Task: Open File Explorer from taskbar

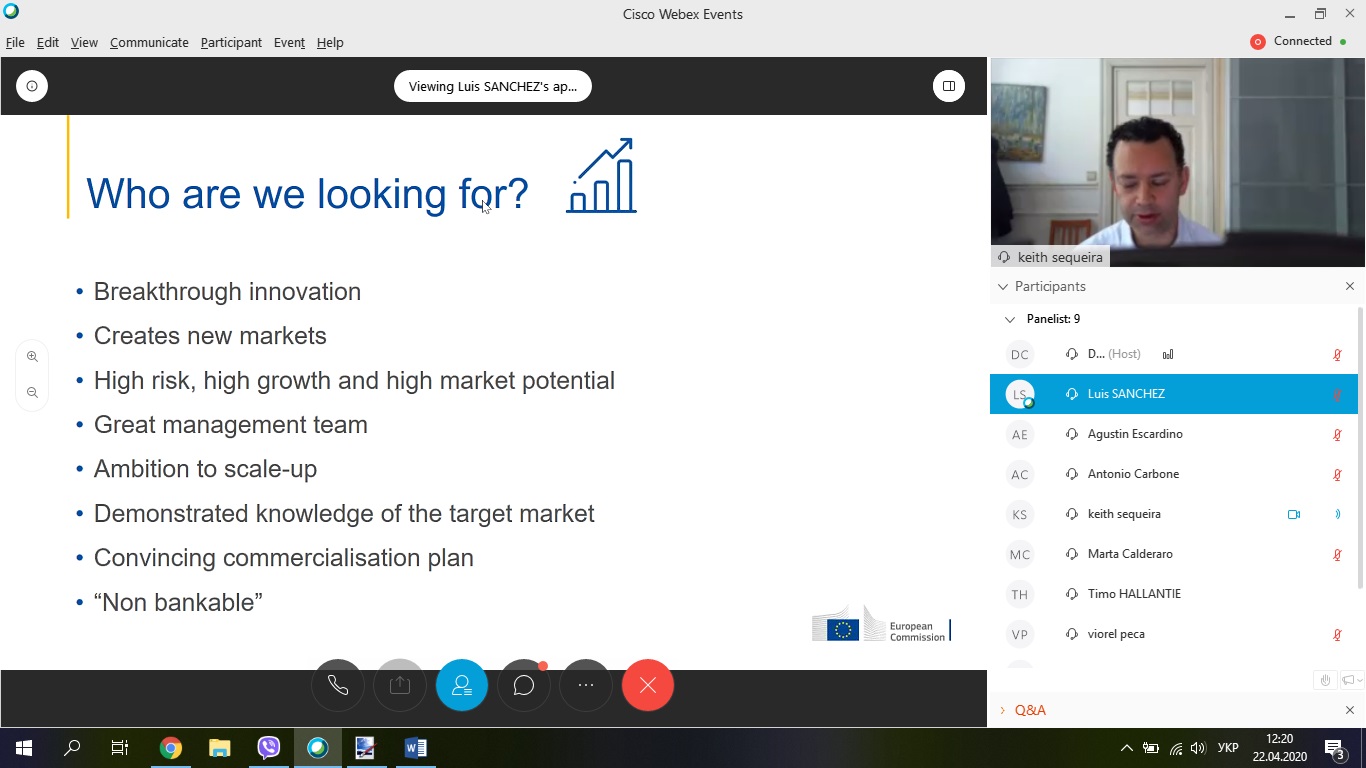Action: coord(219,747)
